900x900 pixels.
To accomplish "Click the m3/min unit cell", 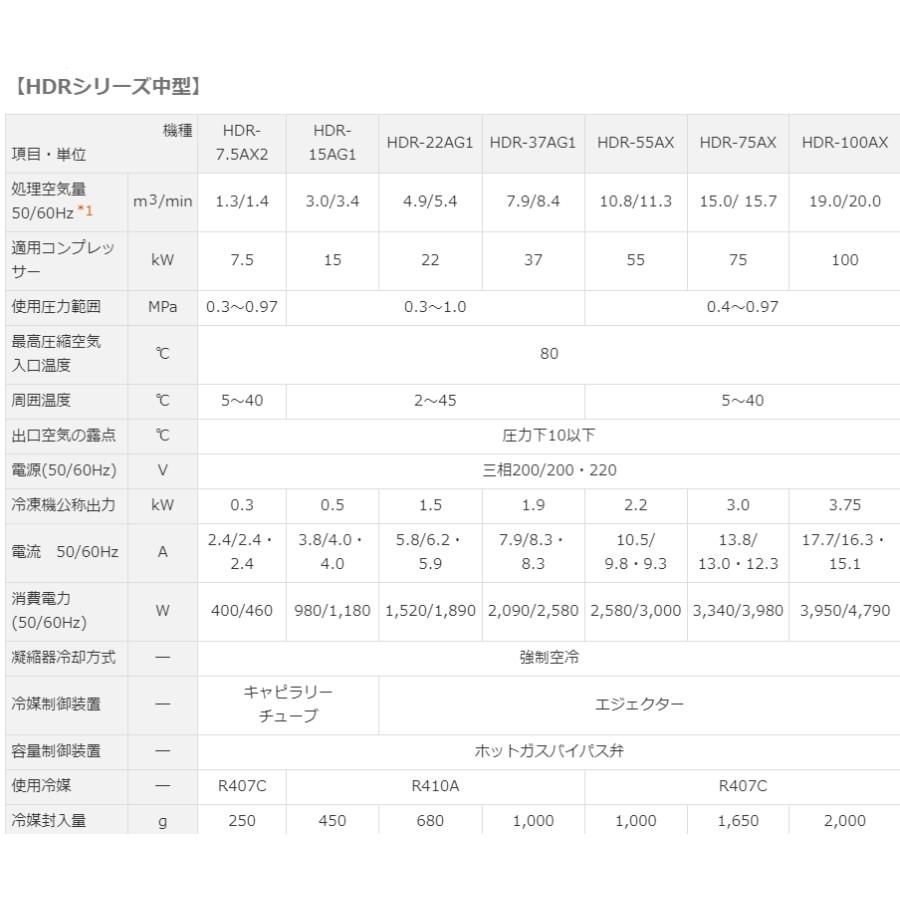I will (162, 201).
